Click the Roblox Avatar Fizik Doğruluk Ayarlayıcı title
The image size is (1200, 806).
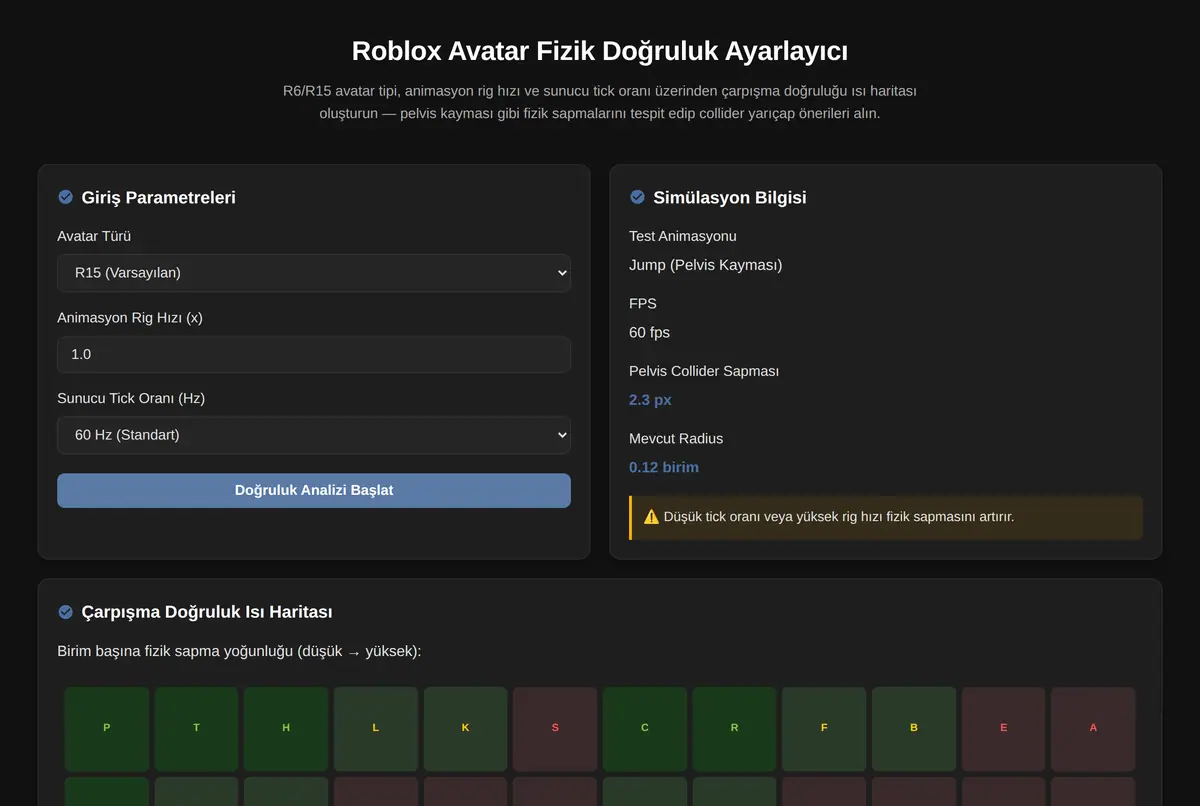coord(600,51)
